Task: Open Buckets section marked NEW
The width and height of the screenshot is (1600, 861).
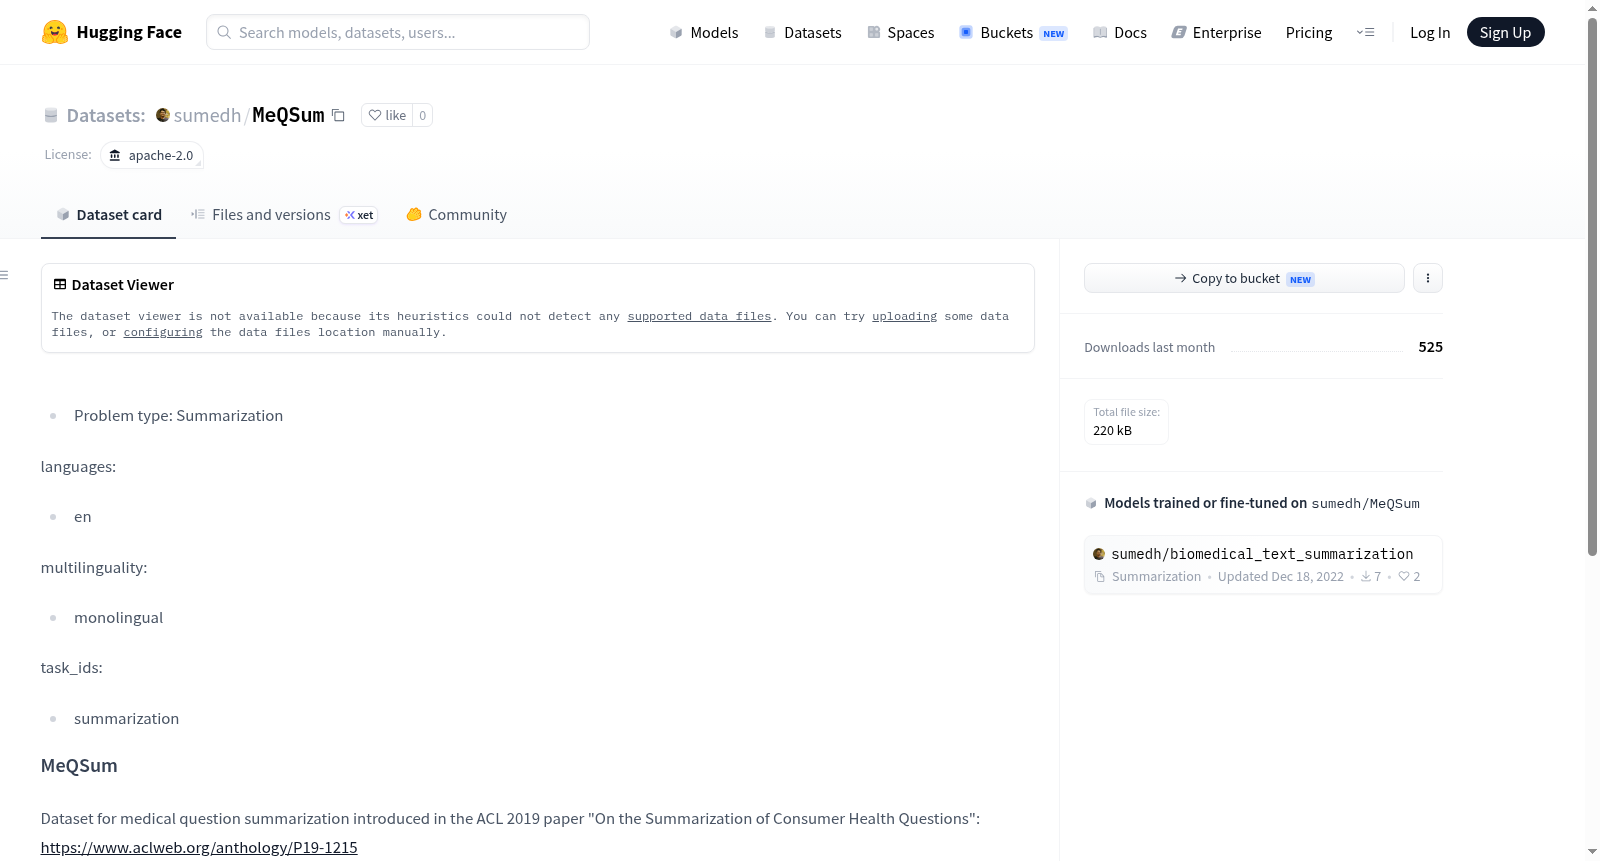Action: coord(1013,32)
